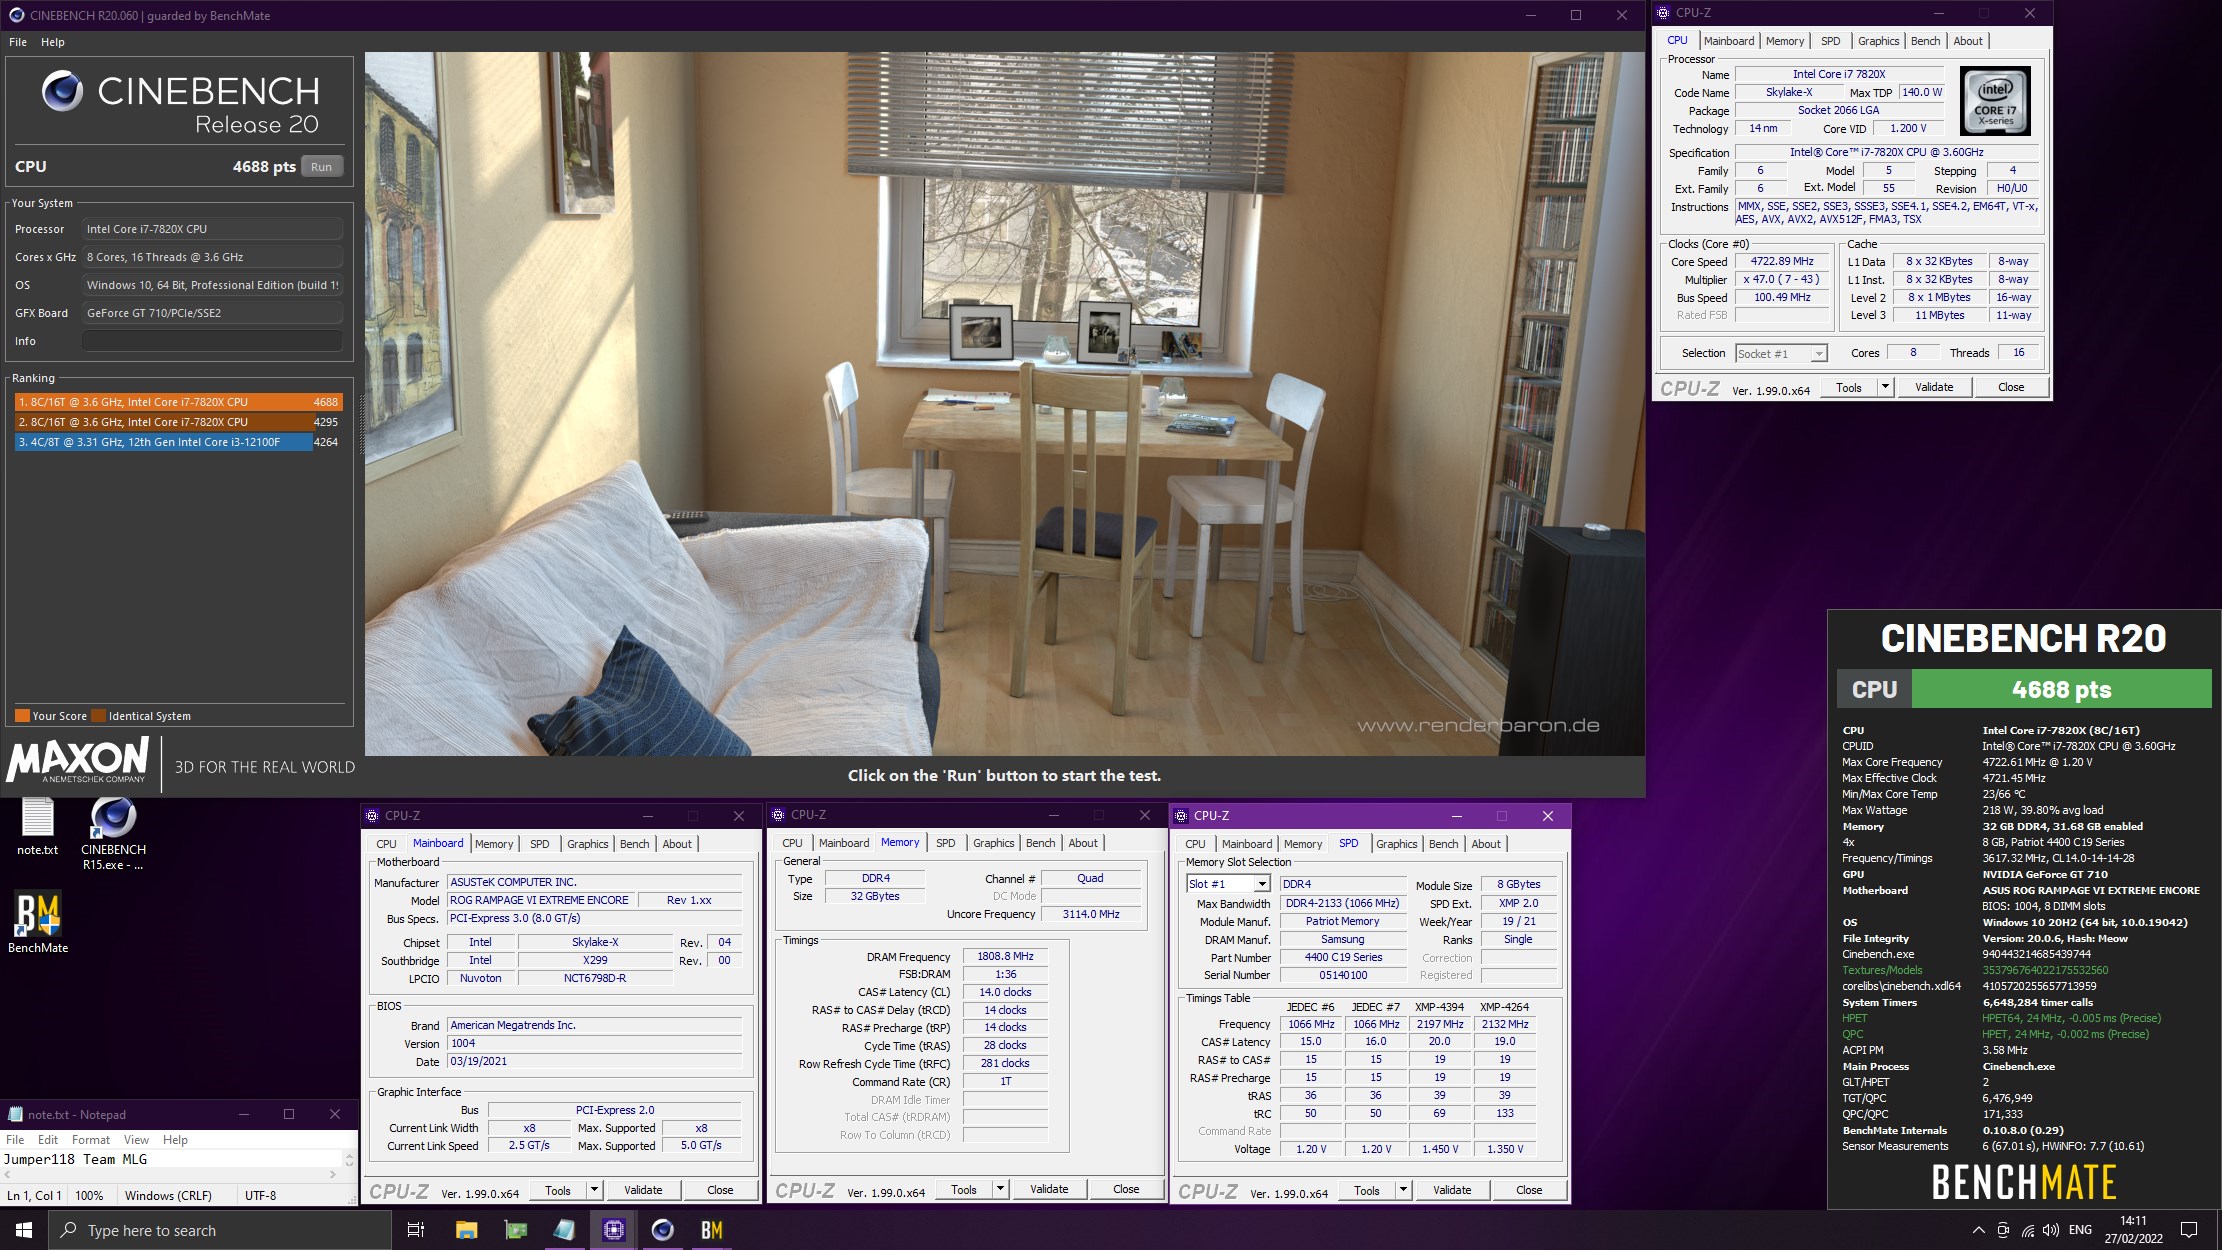This screenshot has width=2222, height=1250.
Task: Click the Run button for the CPU test
Action: (321, 167)
